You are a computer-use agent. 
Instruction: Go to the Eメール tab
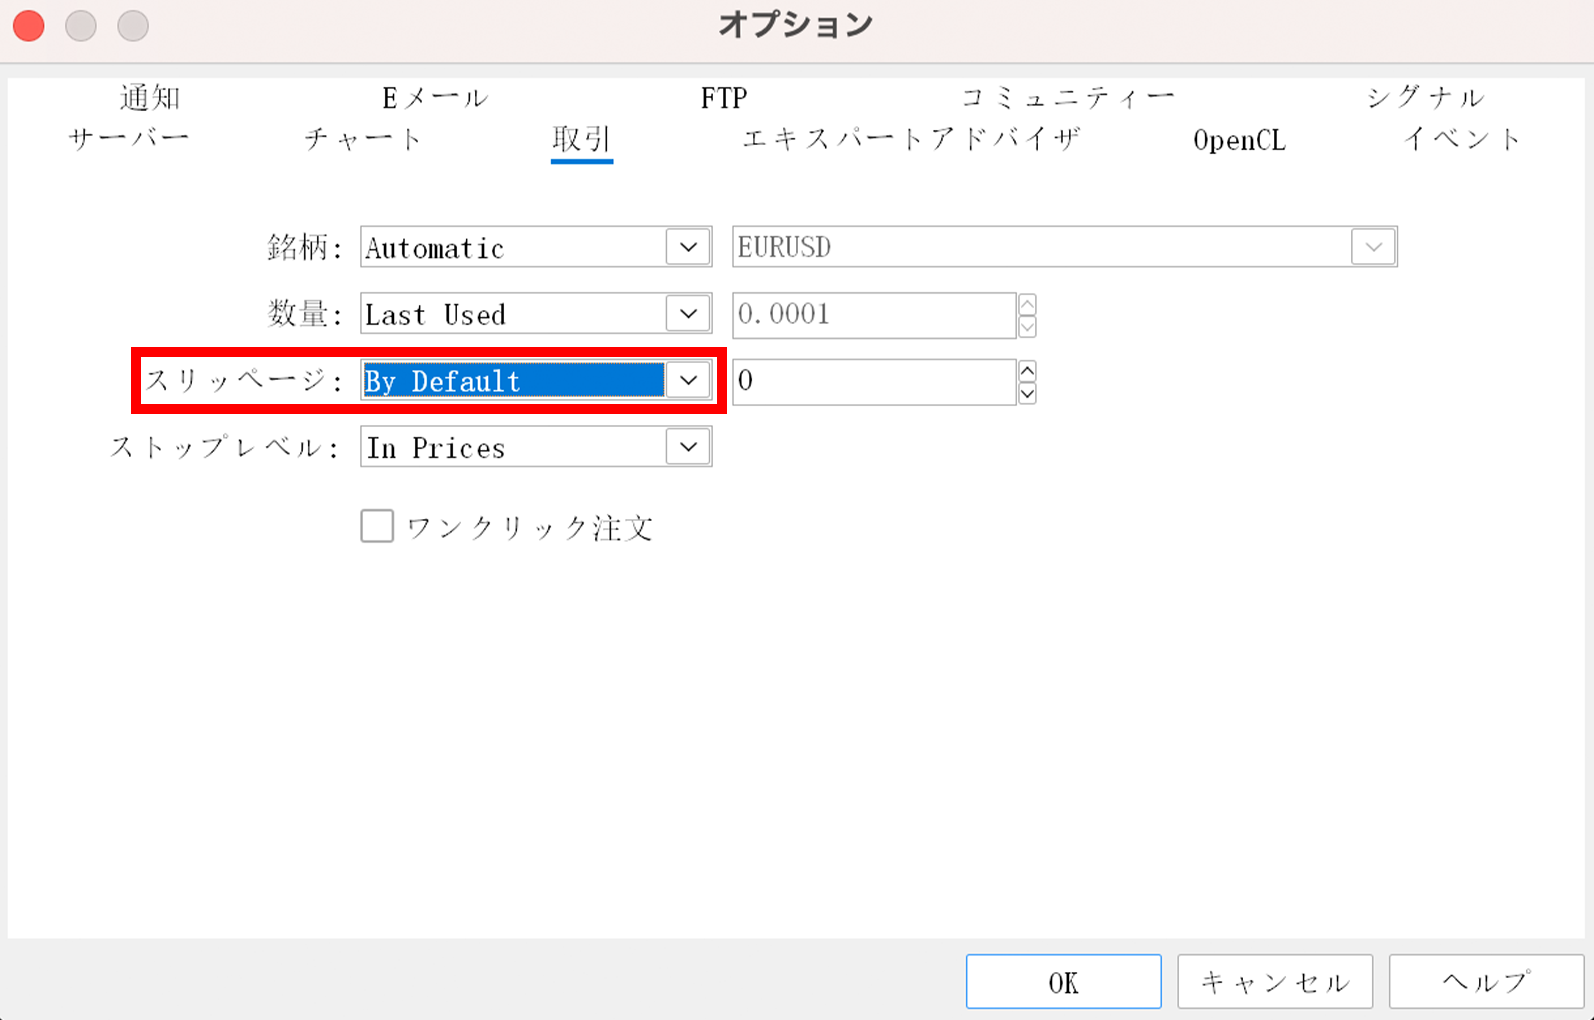(x=435, y=98)
